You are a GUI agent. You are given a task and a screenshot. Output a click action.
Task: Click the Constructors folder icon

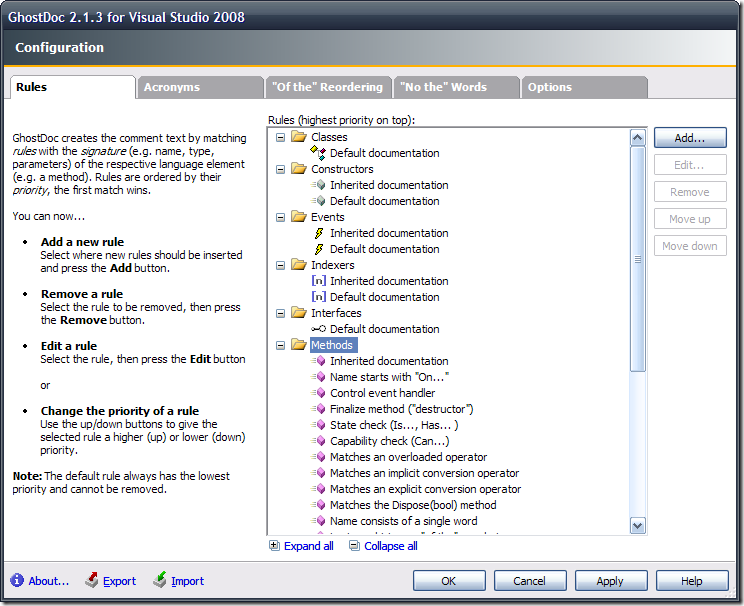(299, 168)
